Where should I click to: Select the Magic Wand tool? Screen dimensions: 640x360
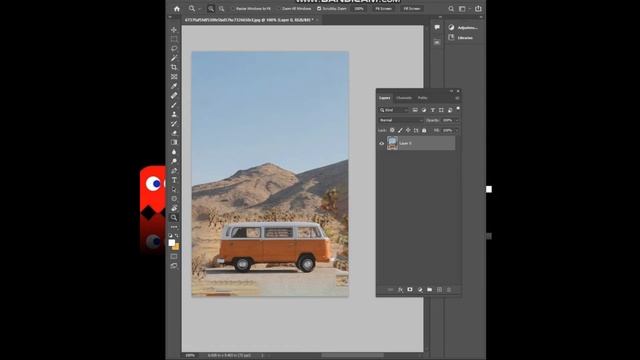[x=174, y=58]
